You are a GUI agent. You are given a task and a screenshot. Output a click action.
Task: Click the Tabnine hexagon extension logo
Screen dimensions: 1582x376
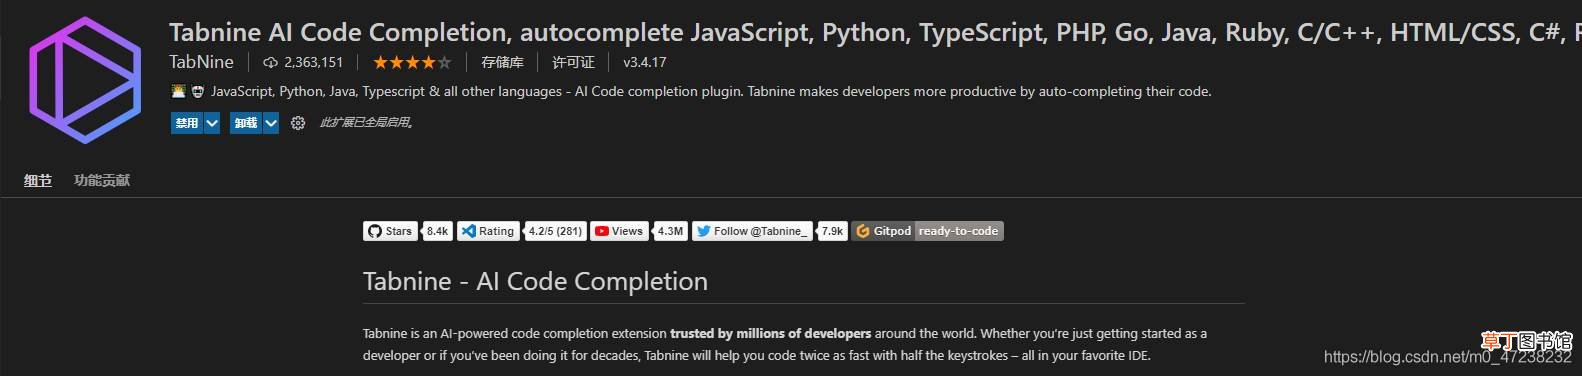[x=85, y=80]
